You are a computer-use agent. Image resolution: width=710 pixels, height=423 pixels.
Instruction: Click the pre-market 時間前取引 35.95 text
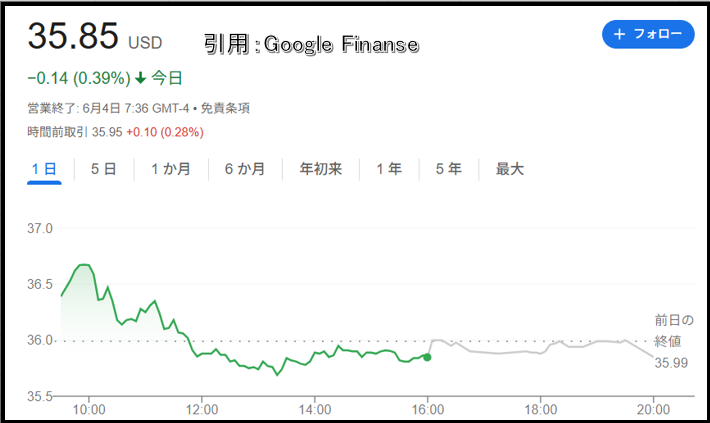75,132
